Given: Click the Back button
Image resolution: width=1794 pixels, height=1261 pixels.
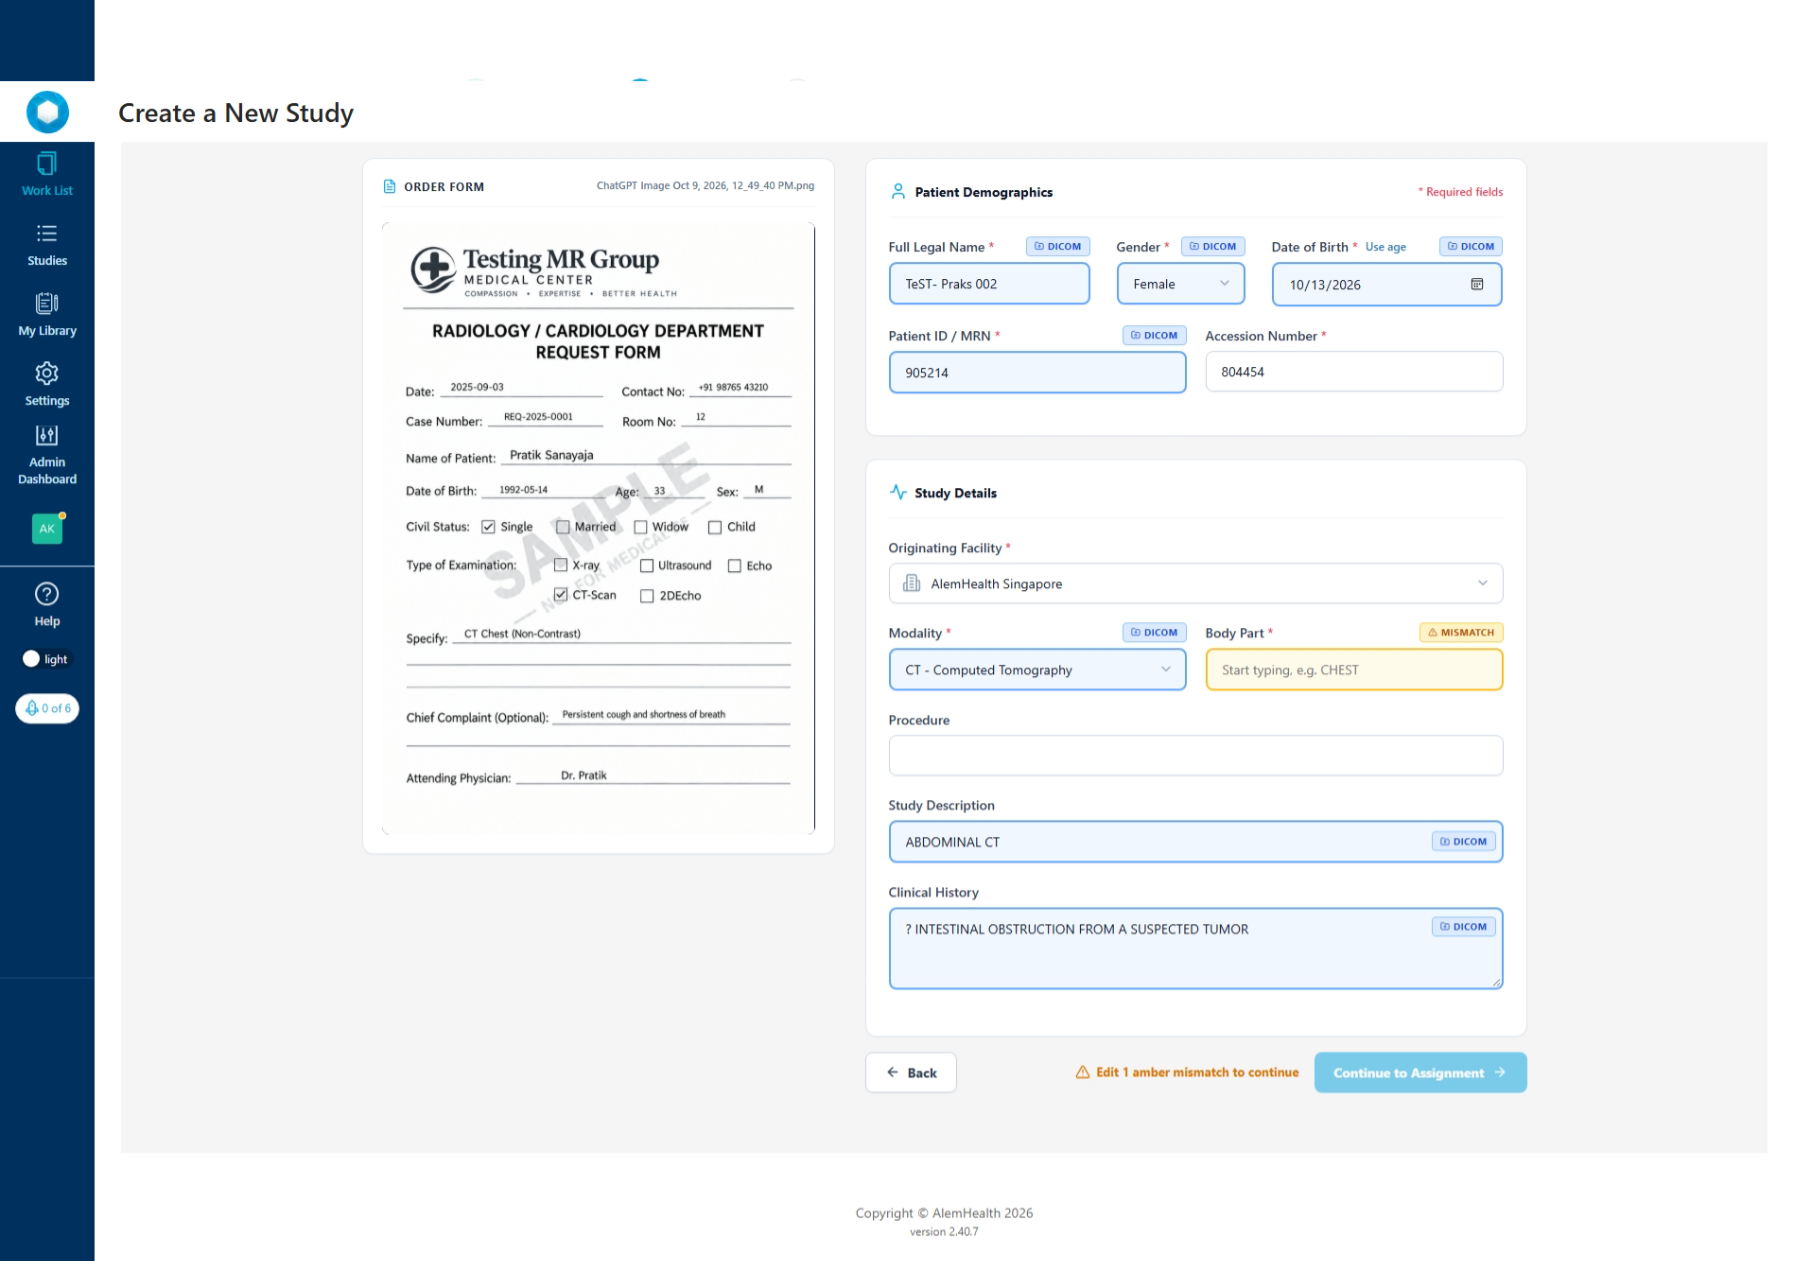Looking at the screenshot, I should (911, 1073).
